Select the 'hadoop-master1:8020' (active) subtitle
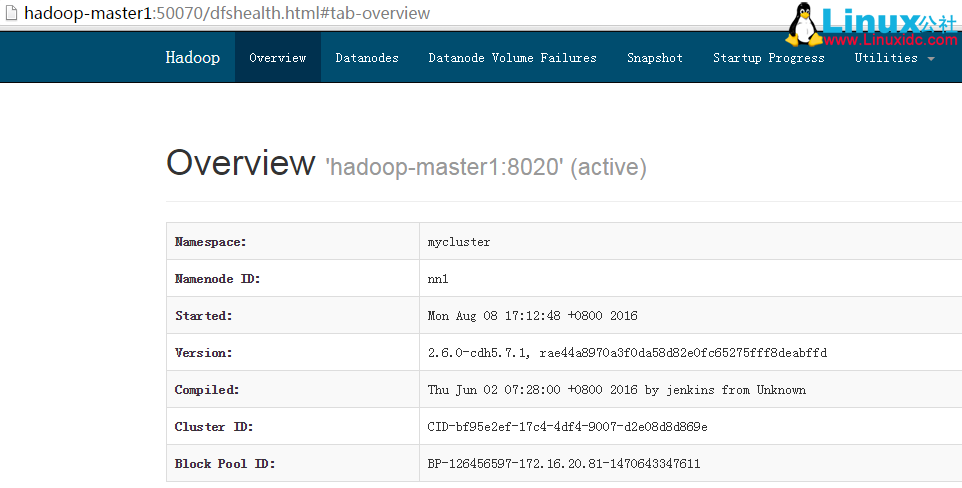Screen dimensions: 962x488 point(486,167)
